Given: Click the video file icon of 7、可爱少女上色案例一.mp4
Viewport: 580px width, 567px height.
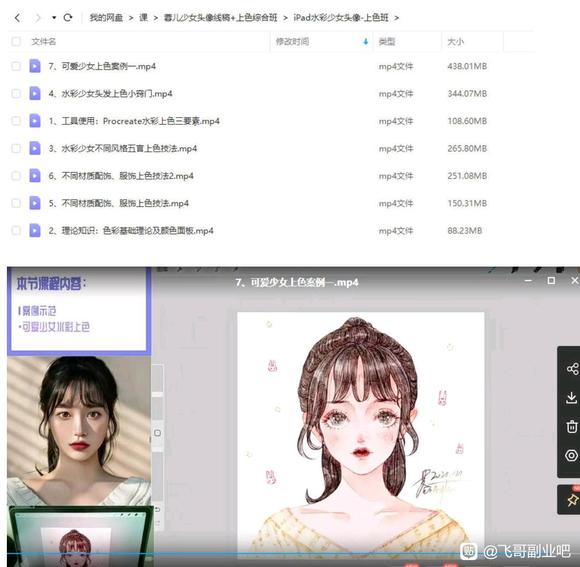Looking at the screenshot, I should pos(35,66).
